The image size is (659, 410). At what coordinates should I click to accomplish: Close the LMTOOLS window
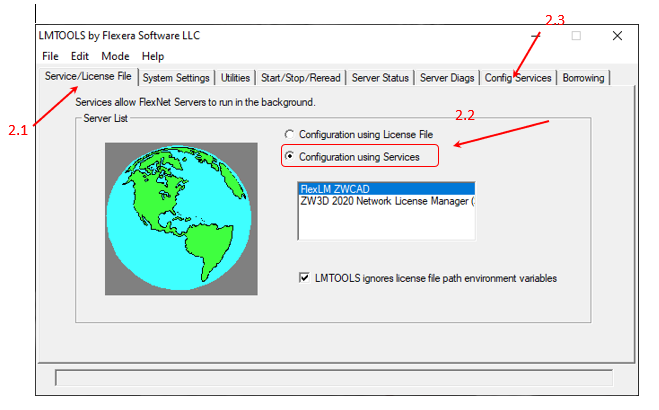tap(617, 36)
